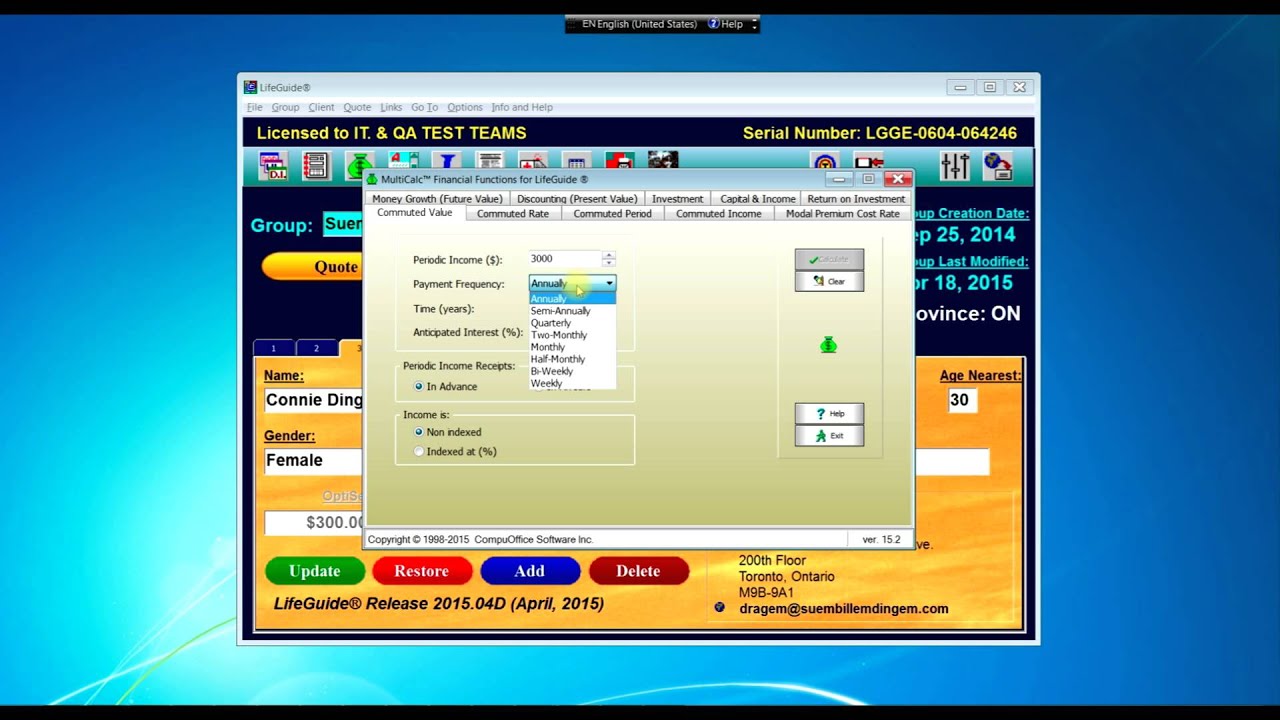Click the red Delete button
This screenshot has height=720, width=1280.
638,571
